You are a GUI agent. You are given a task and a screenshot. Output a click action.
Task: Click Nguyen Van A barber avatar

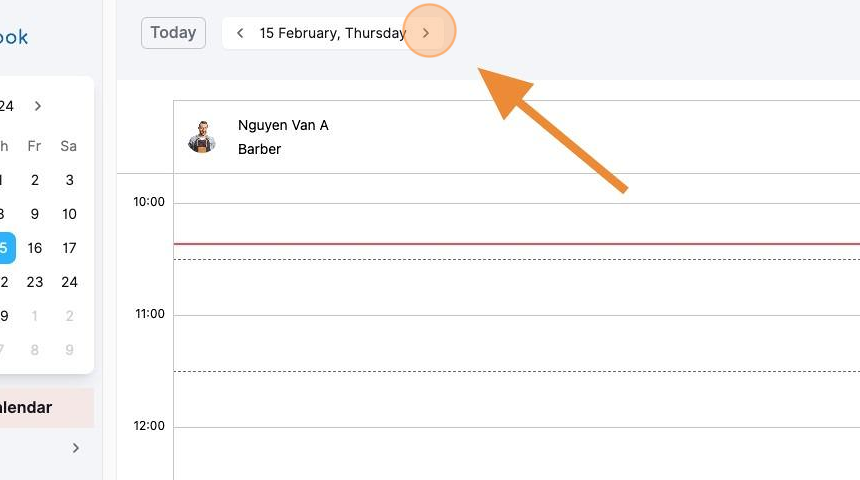(202, 137)
